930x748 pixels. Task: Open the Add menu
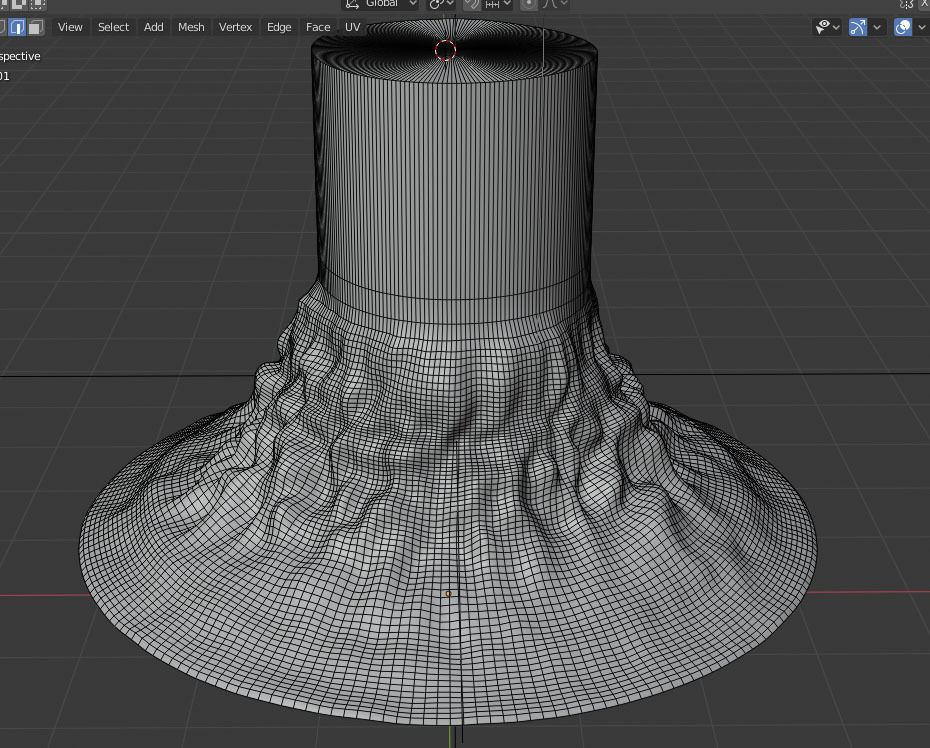pyautogui.click(x=154, y=27)
